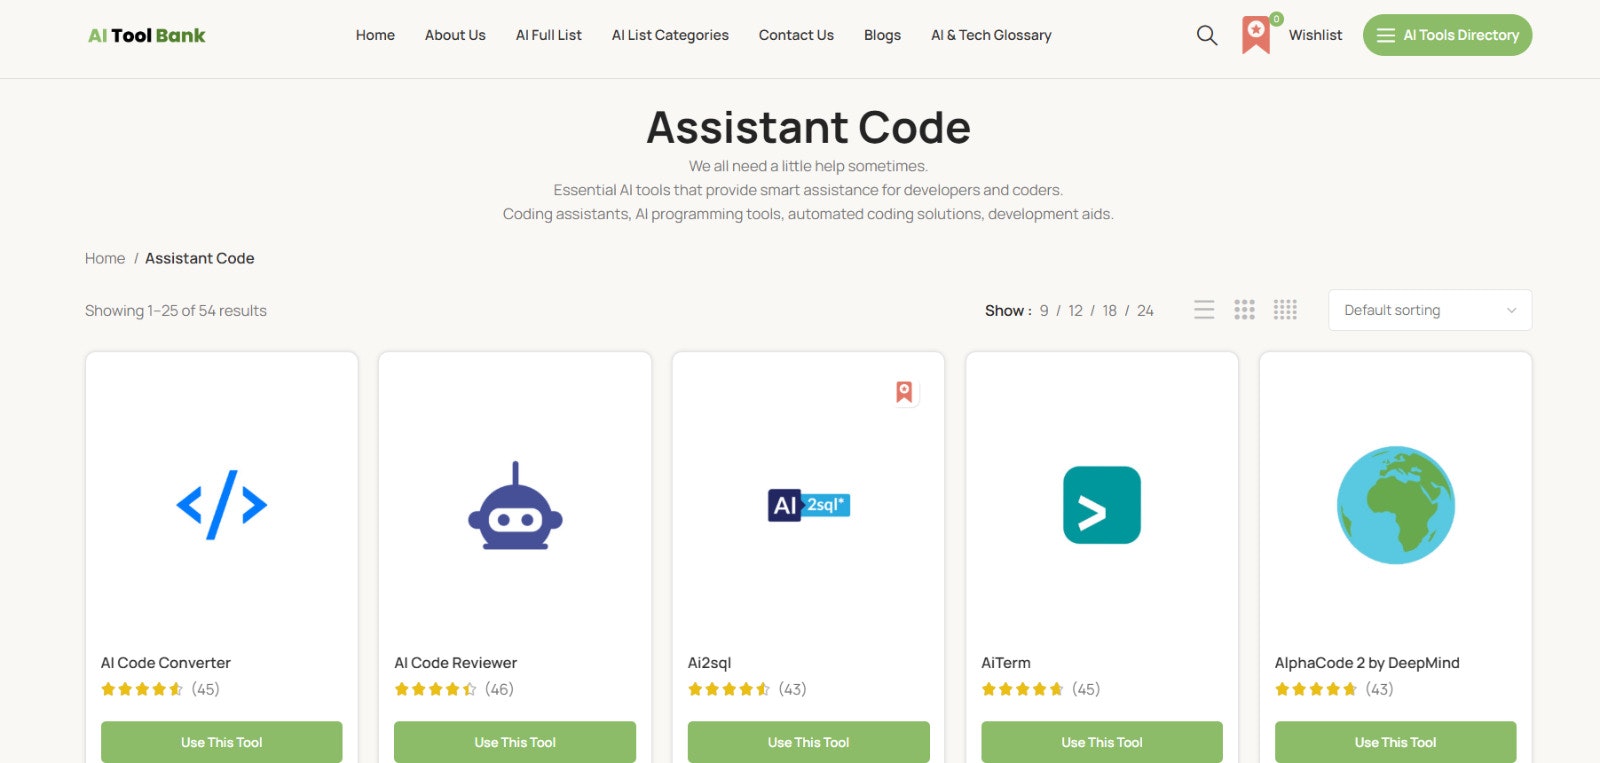Click AlphaCode 2 star rating
1600x763 pixels.
pos(1316,689)
